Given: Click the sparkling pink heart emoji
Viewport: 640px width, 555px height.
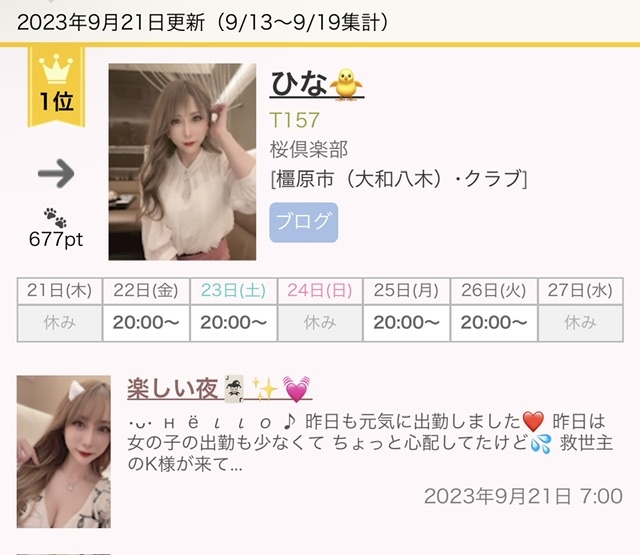Looking at the screenshot, I should click(x=296, y=388).
